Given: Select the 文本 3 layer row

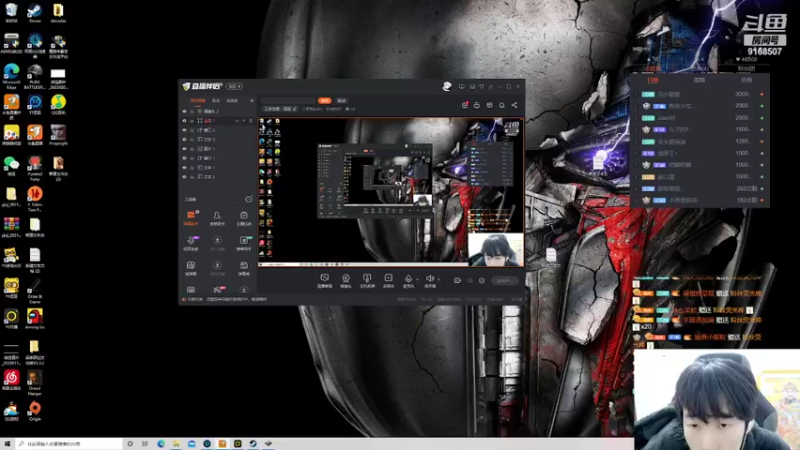Looking at the screenshot, I should coord(218,139).
